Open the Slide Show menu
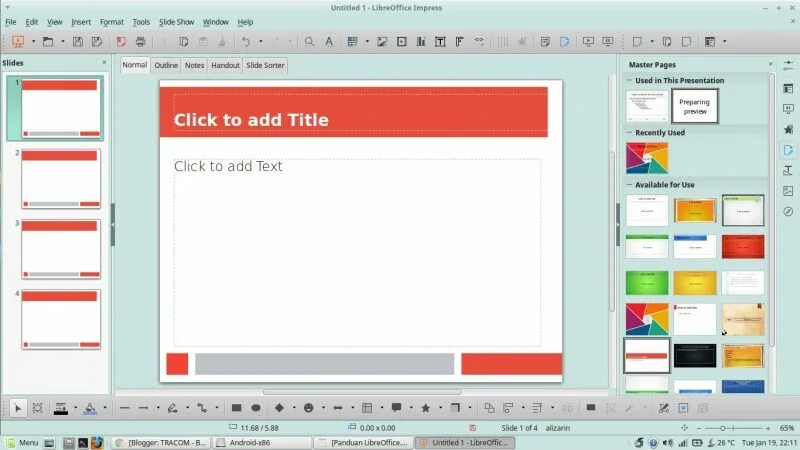 coord(177,22)
